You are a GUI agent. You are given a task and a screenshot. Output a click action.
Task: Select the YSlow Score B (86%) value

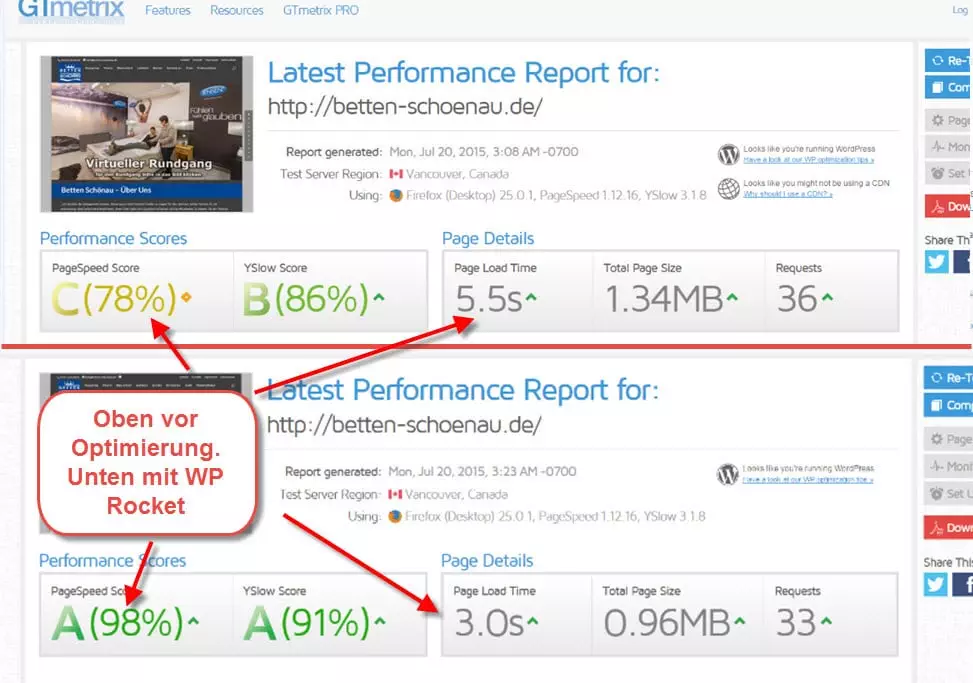(306, 299)
